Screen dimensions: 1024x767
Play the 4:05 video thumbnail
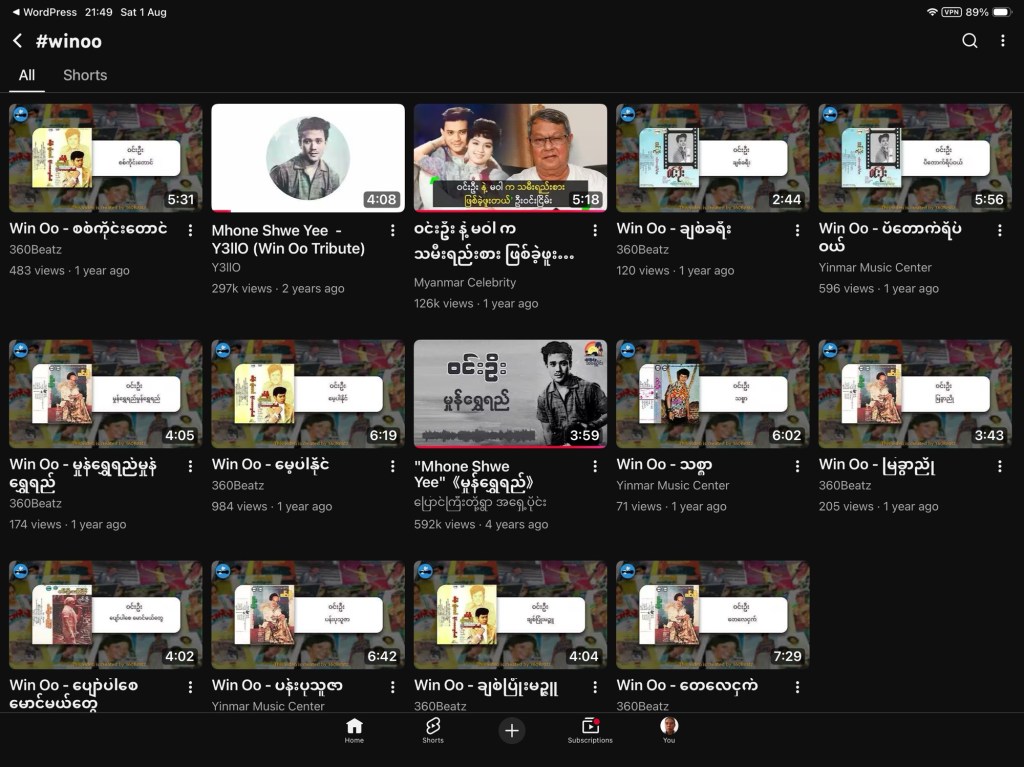click(x=106, y=394)
